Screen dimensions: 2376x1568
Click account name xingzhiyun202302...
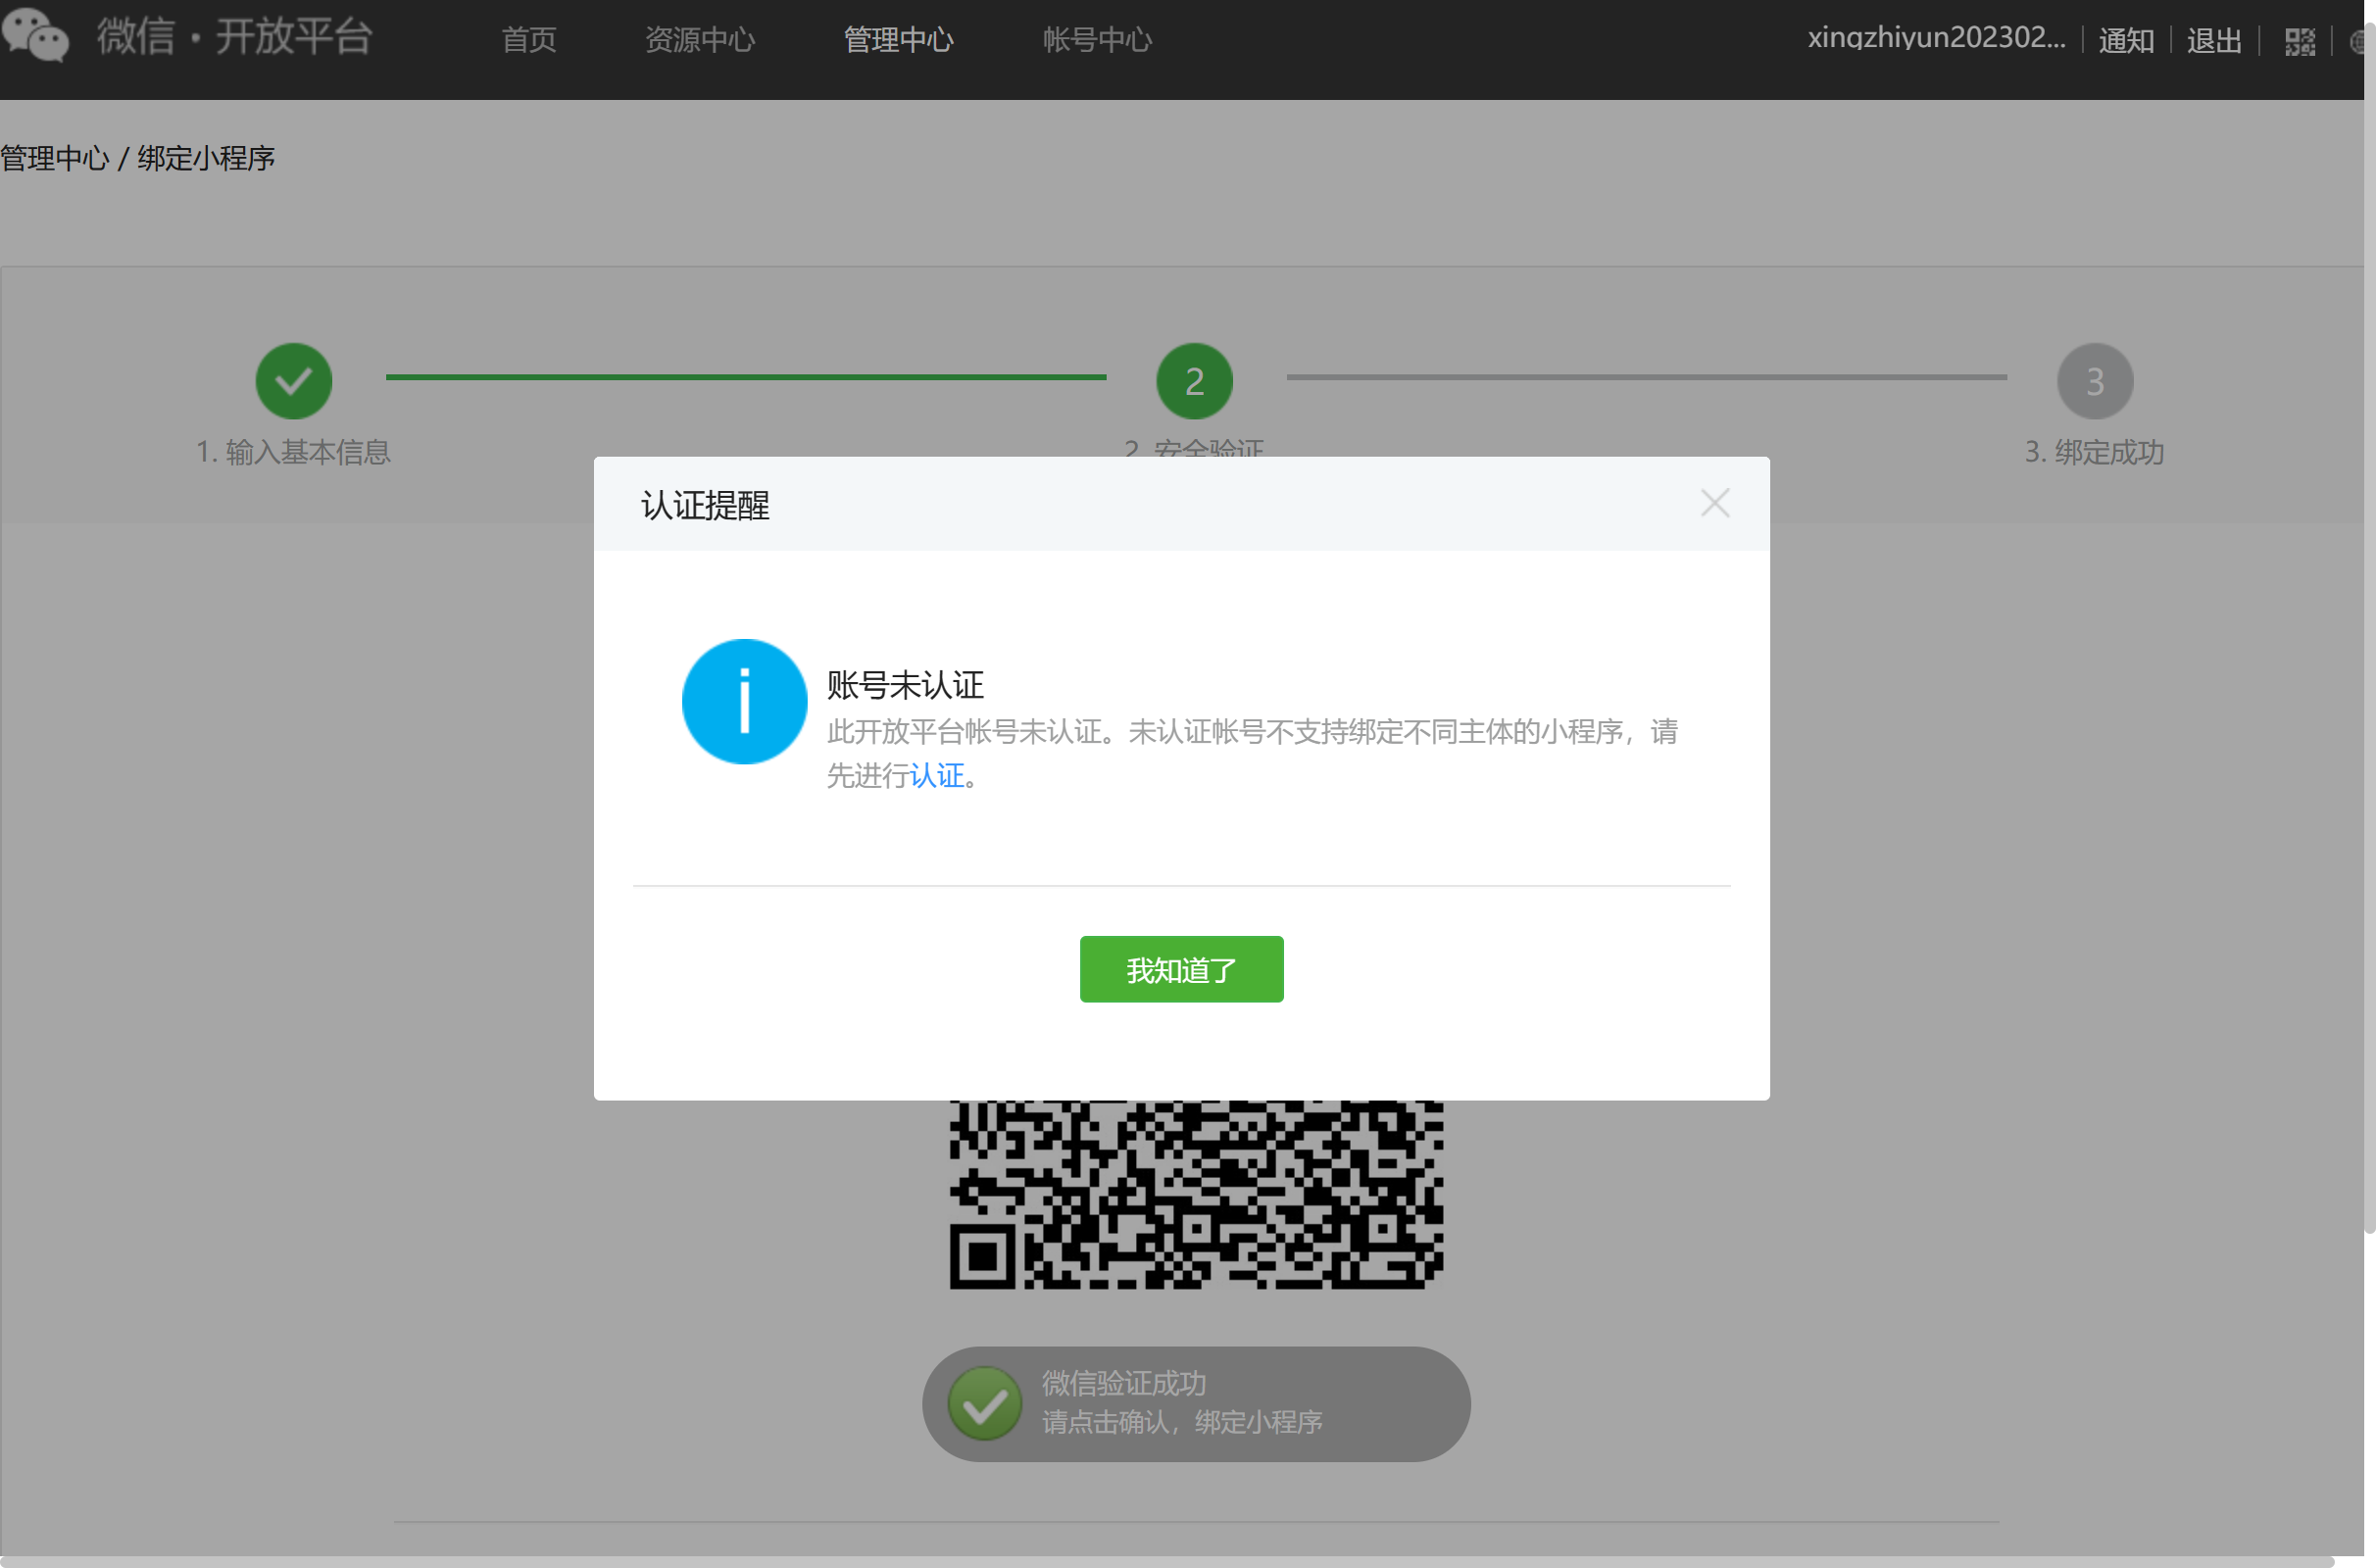[x=1935, y=38]
